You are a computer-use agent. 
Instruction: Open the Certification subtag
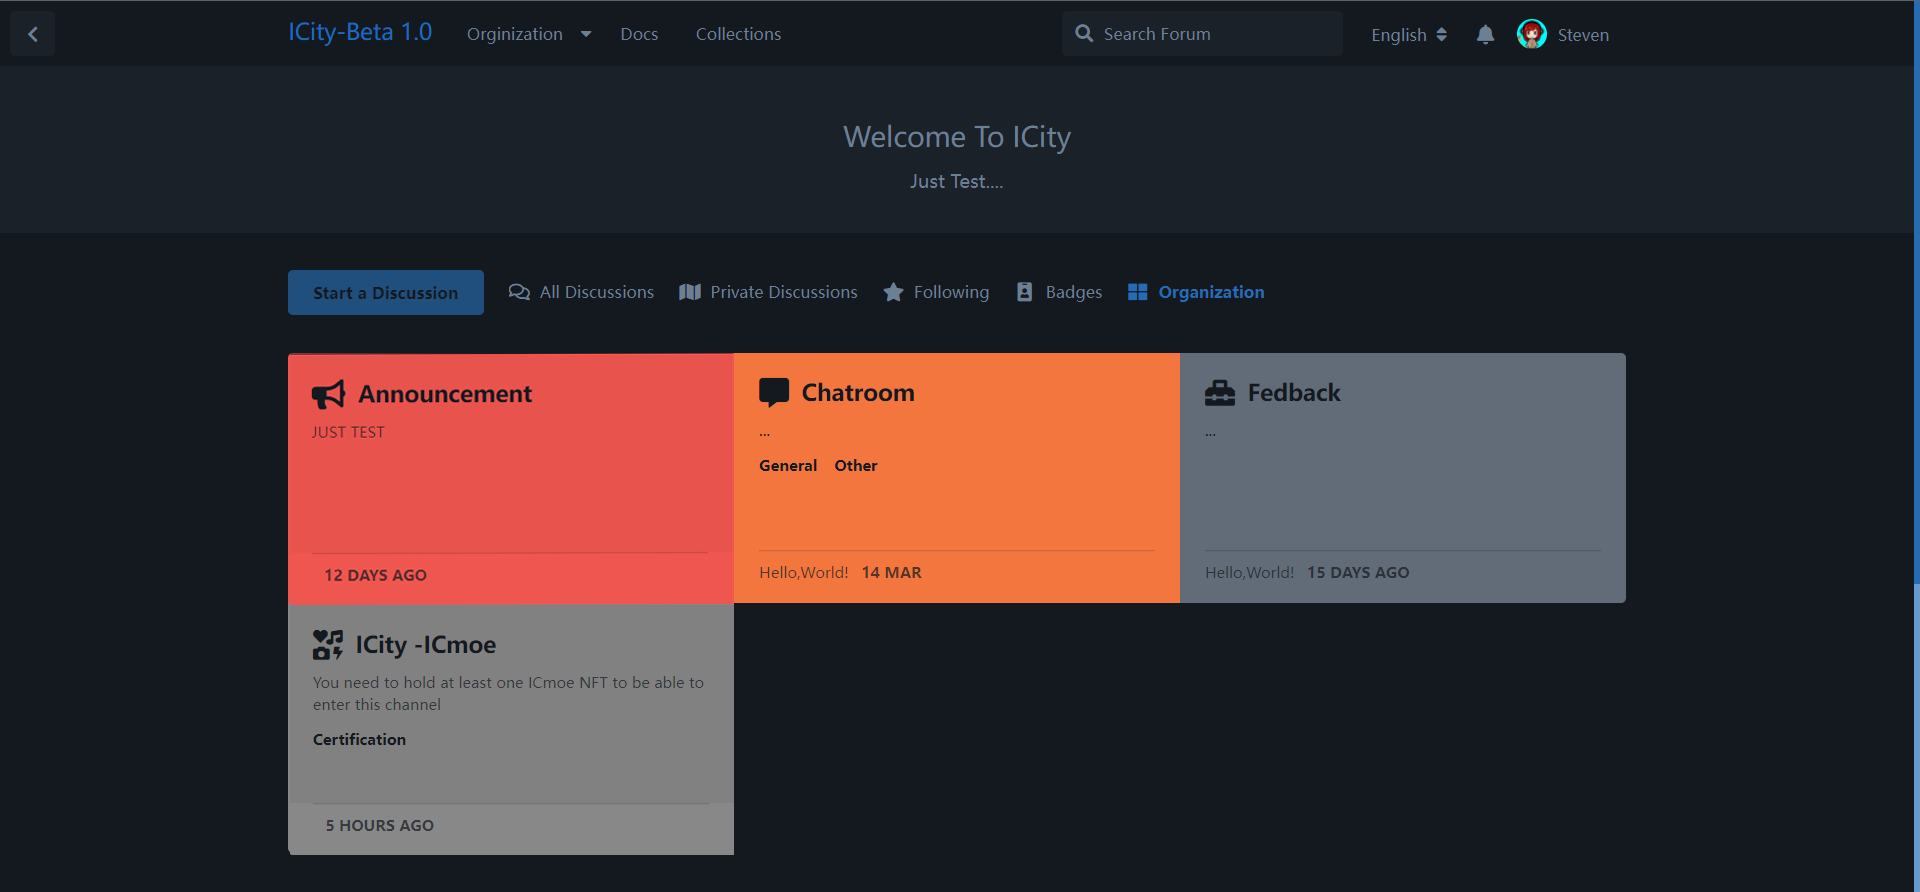click(359, 740)
